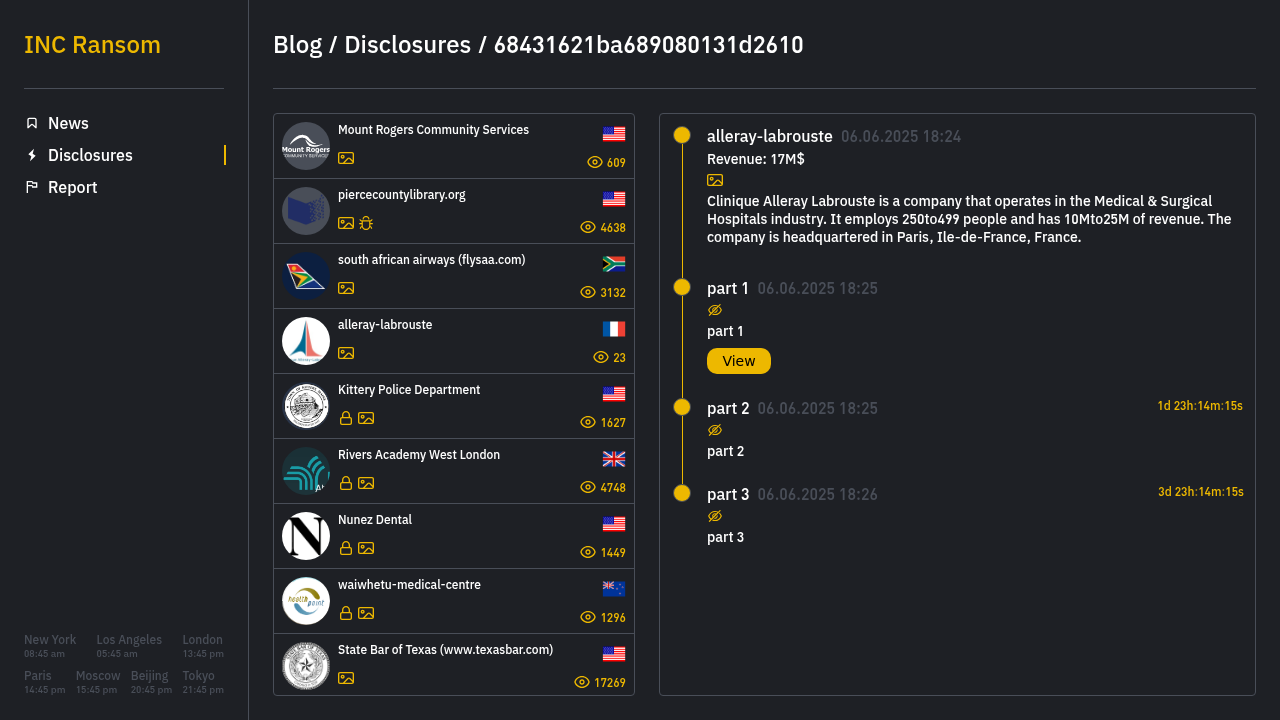Click the hidden-eye icon under part 1

click(x=715, y=310)
